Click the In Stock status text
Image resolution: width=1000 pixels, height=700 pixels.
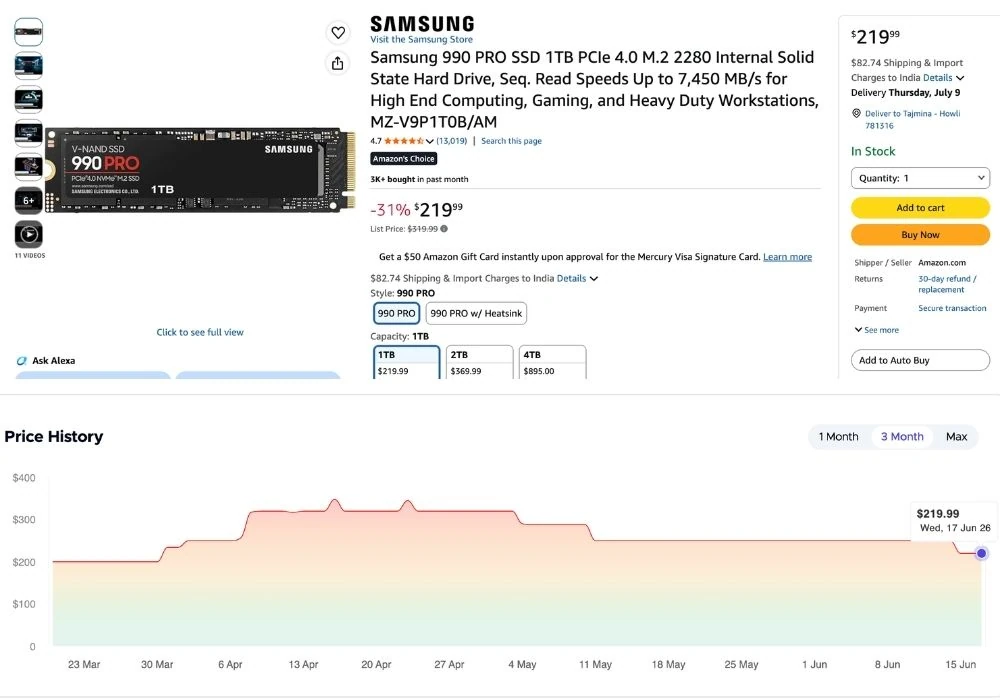pos(873,151)
